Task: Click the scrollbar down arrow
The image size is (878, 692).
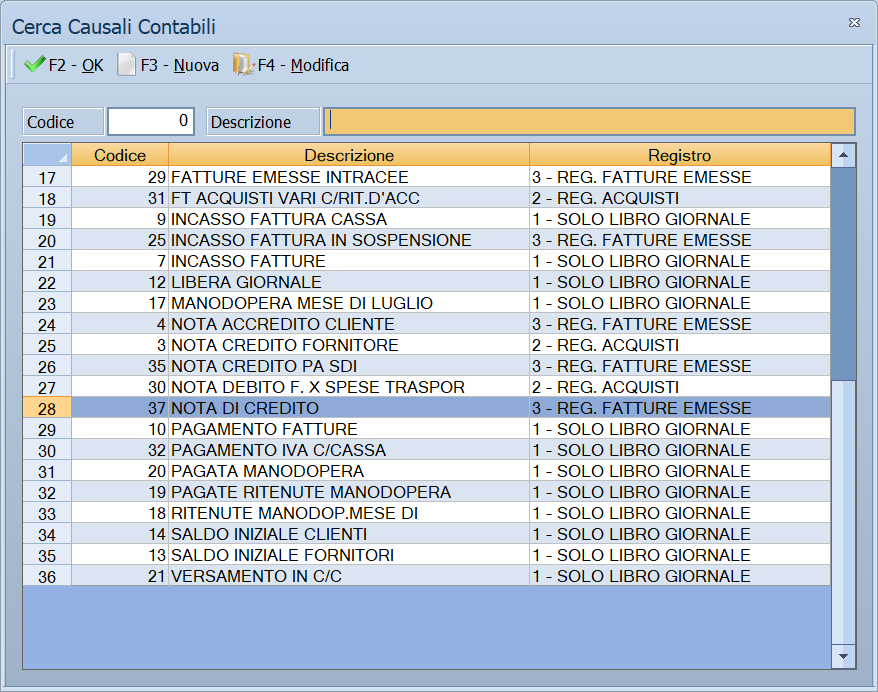Action: pyautogui.click(x=843, y=656)
